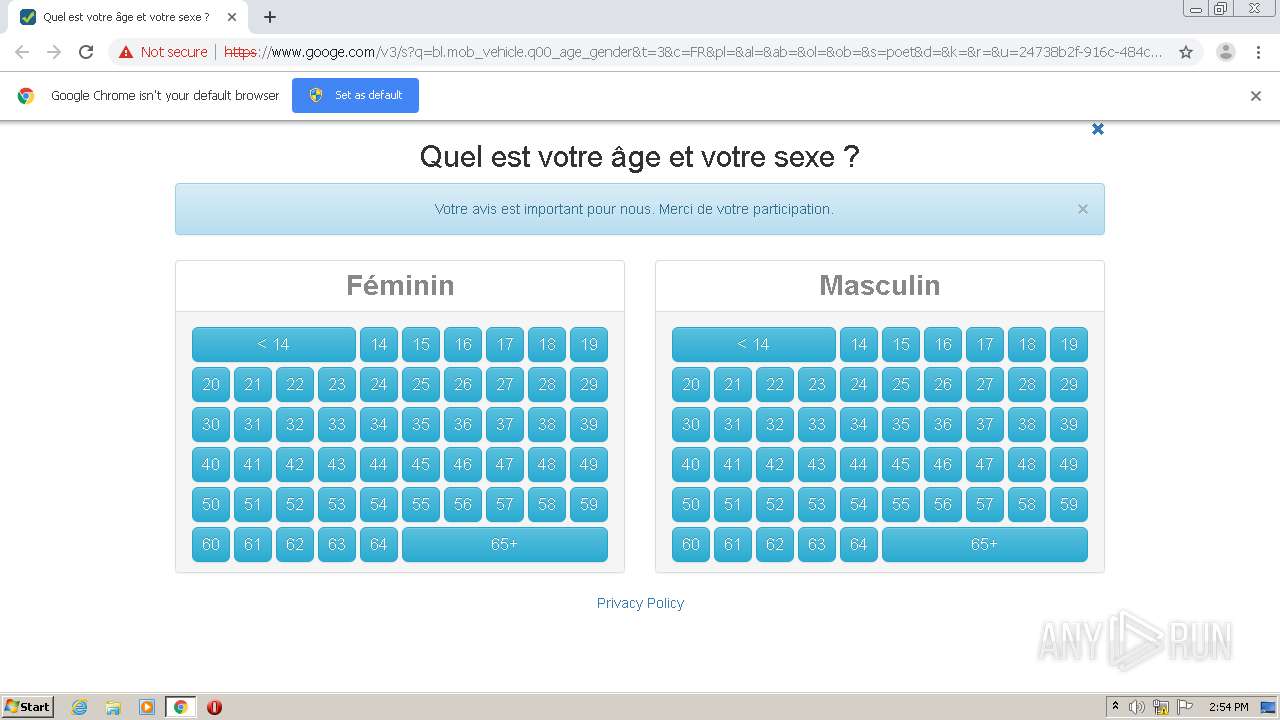The height and width of the screenshot is (720, 1280).
Task: Dismiss the 'Votre avis est important' alert
Action: tap(1082, 209)
